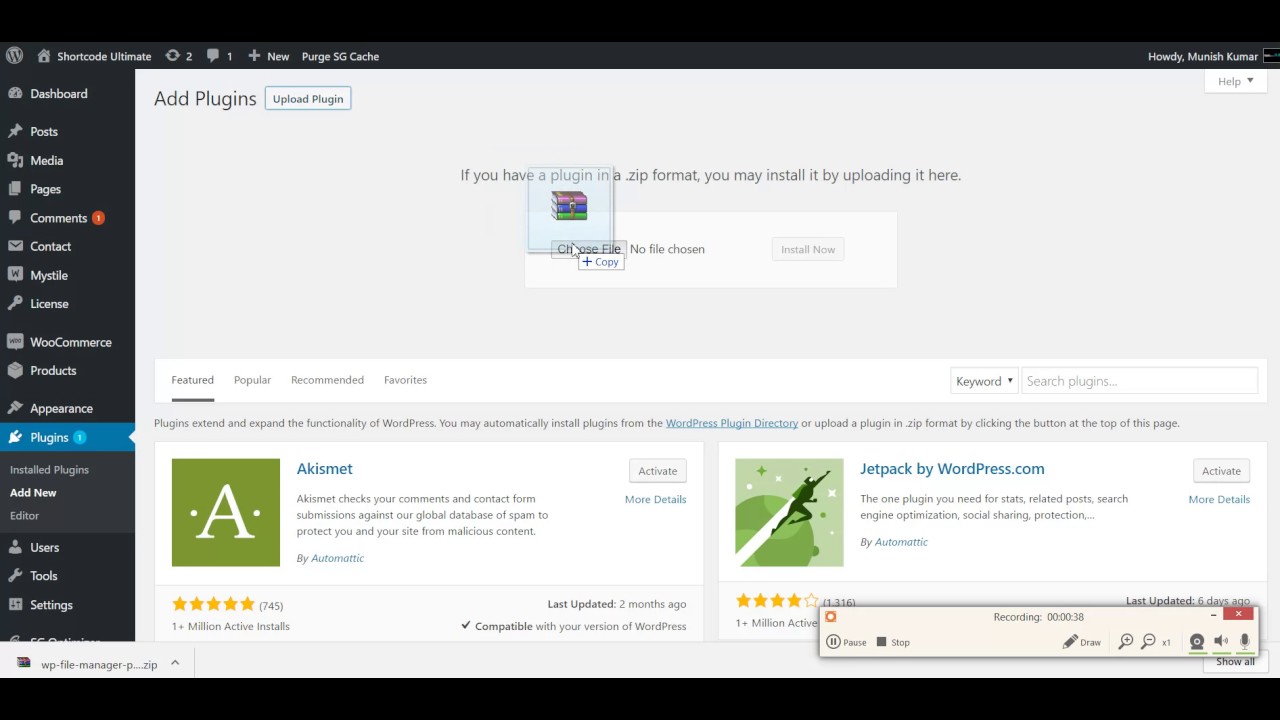Open the plugin Editor submenu item
The width and height of the screenshot is (1280, 720).
24,515
